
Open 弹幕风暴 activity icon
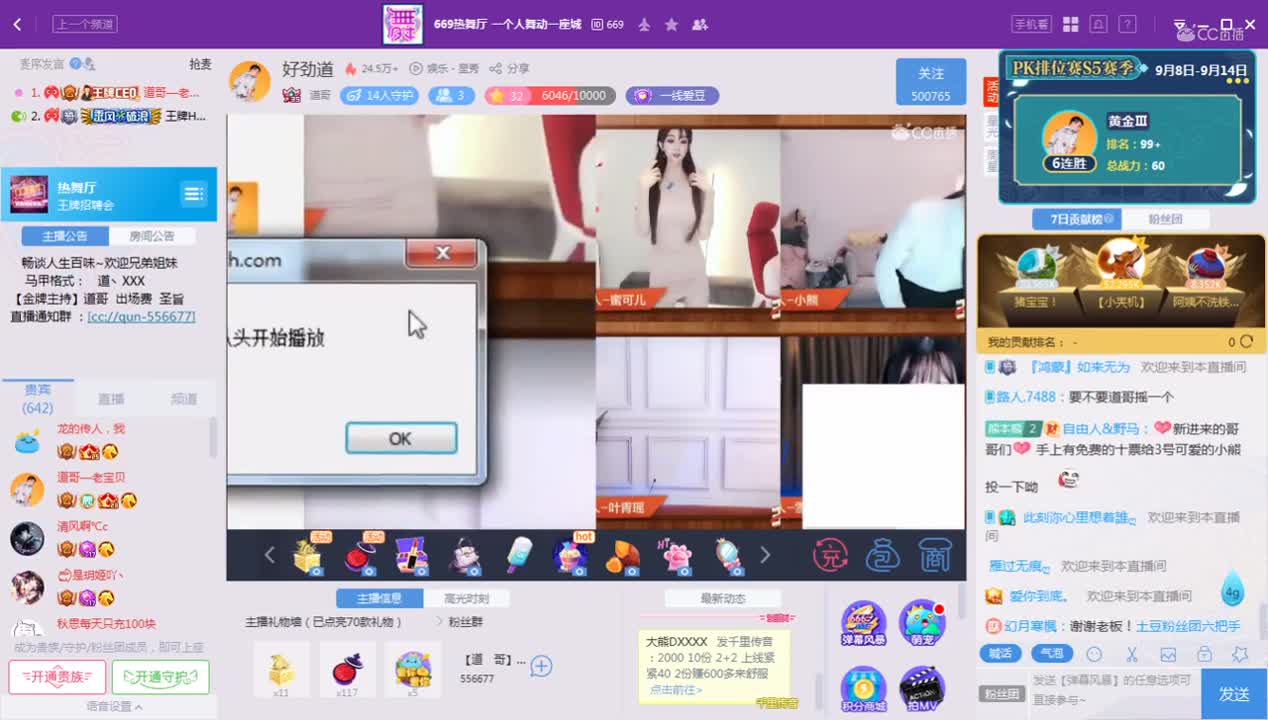(x=863, y=624)
